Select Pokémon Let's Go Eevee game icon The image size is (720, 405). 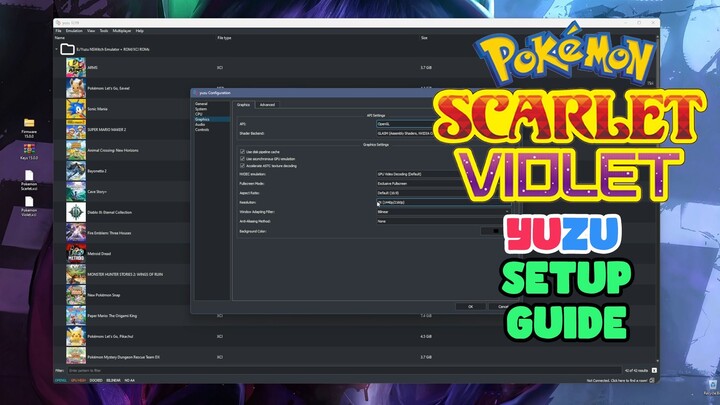pyautogui.click(x=76, y=88)
